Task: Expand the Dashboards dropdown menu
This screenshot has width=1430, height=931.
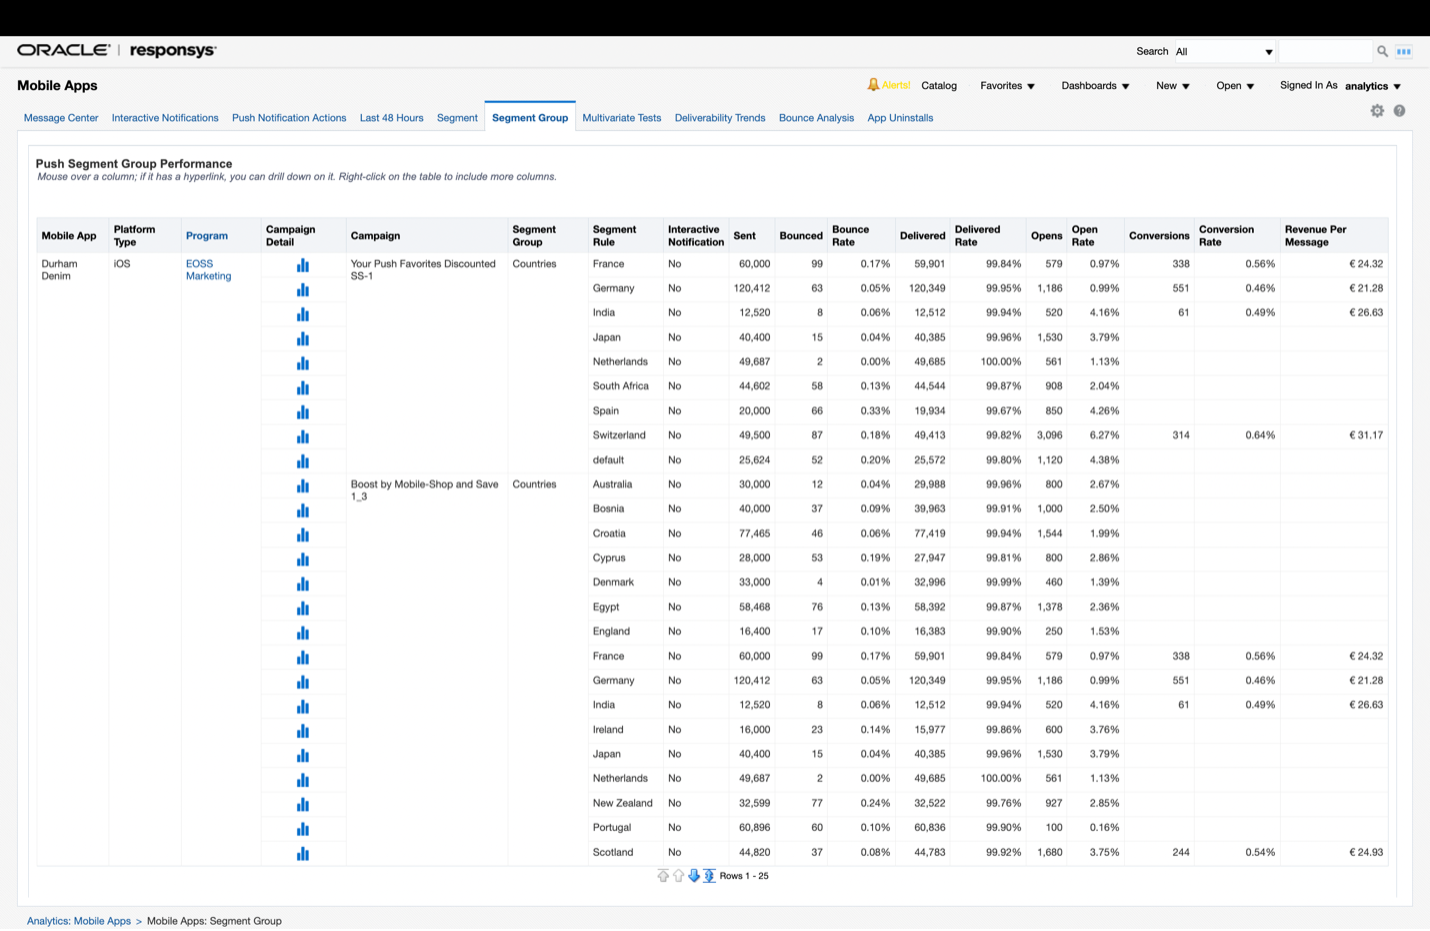Action: (x=1095, y=86)
